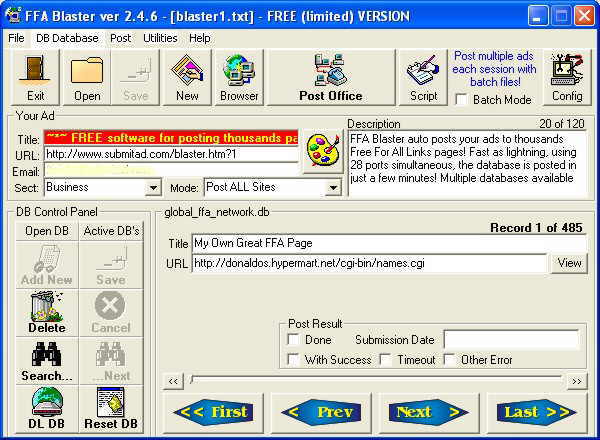Open the Script notepad icon
Image resolution: width=600 pixels, height=440 pixels.
coord(423,77)
